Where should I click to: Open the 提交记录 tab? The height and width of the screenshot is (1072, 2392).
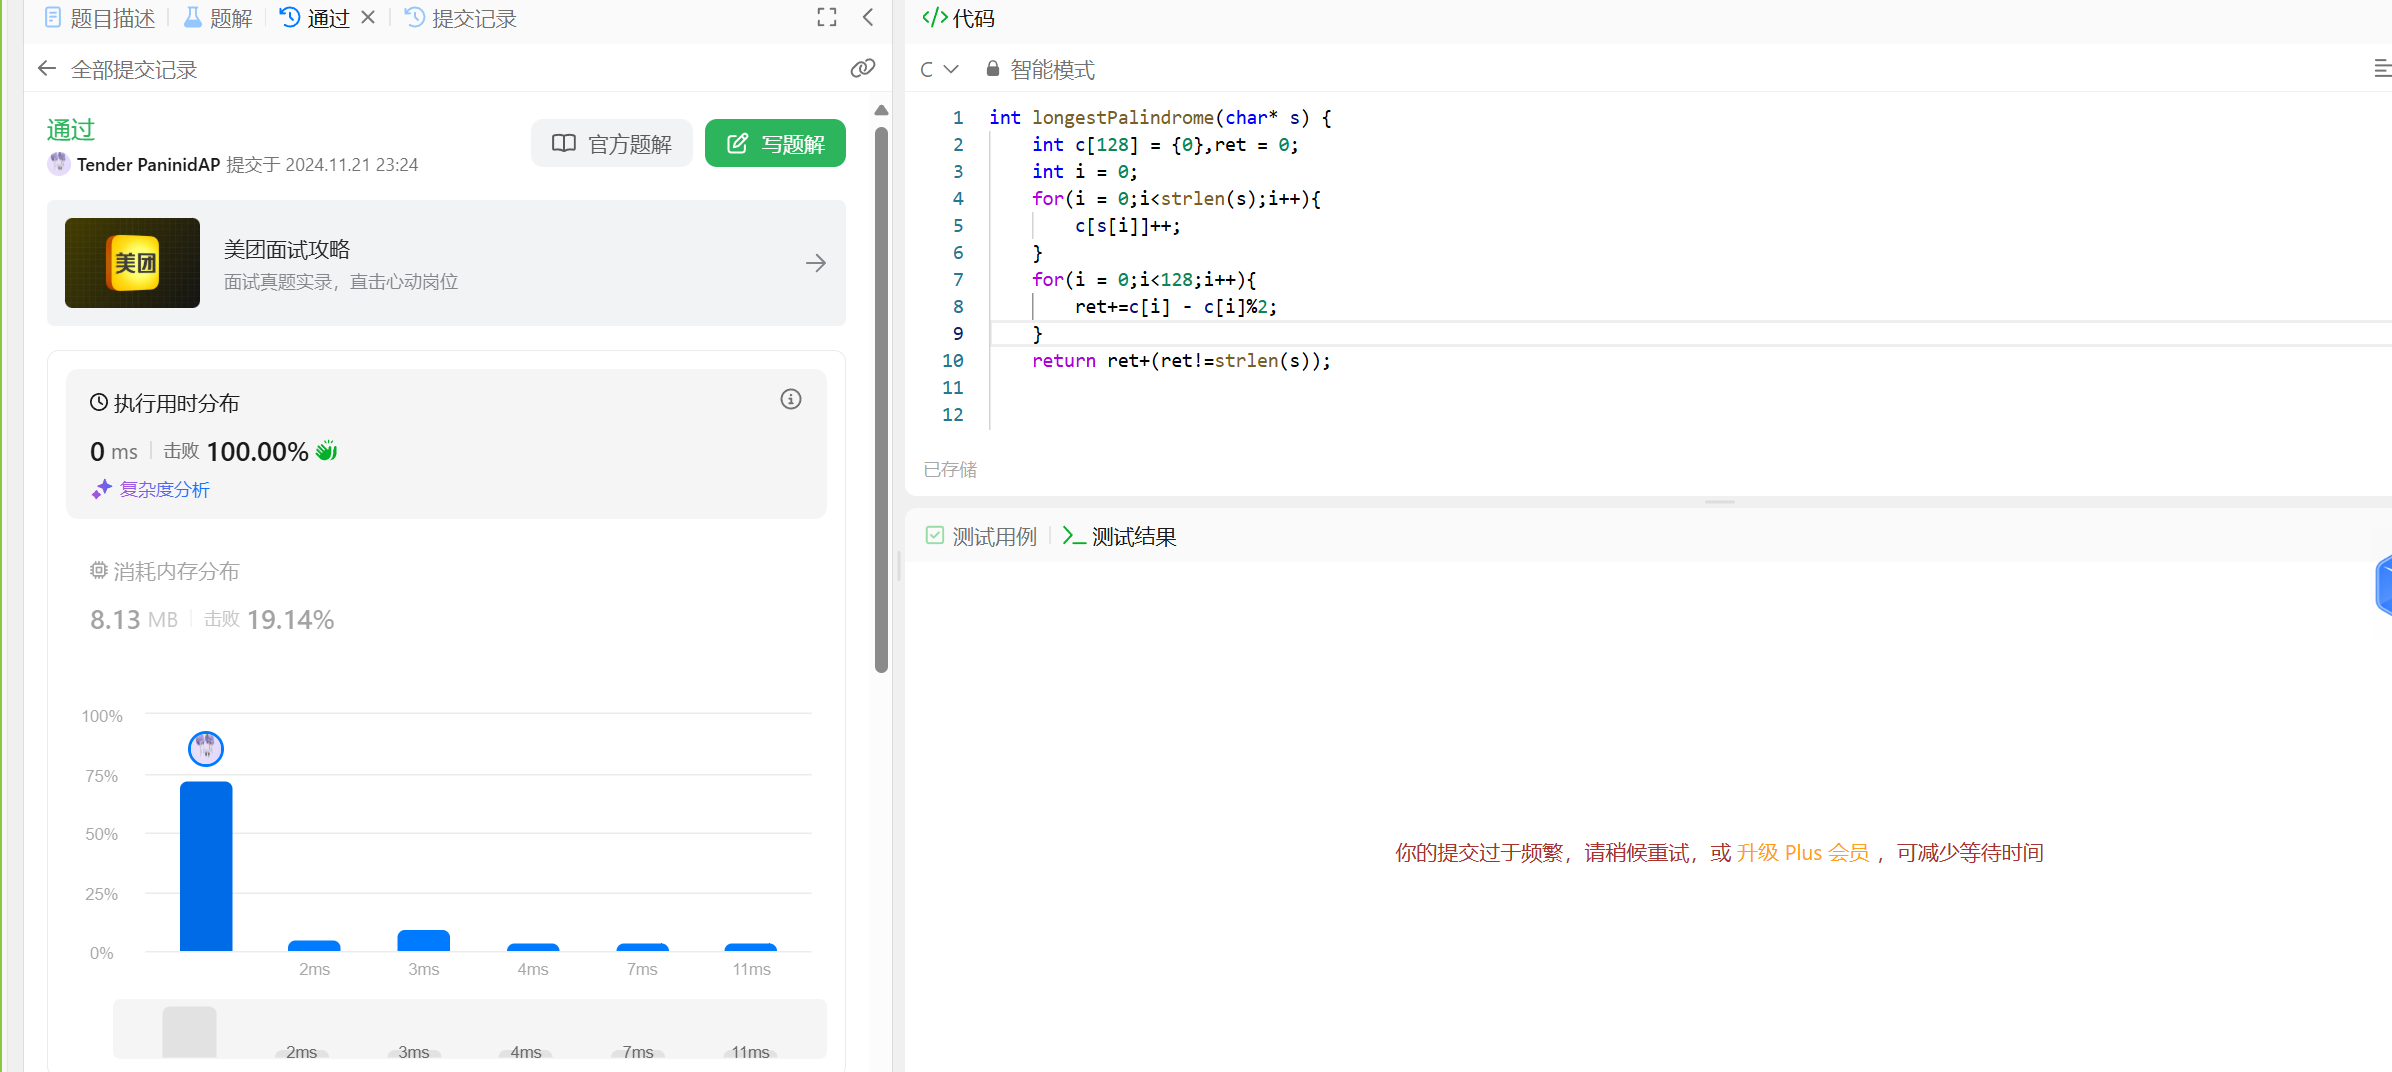[461, 18]
